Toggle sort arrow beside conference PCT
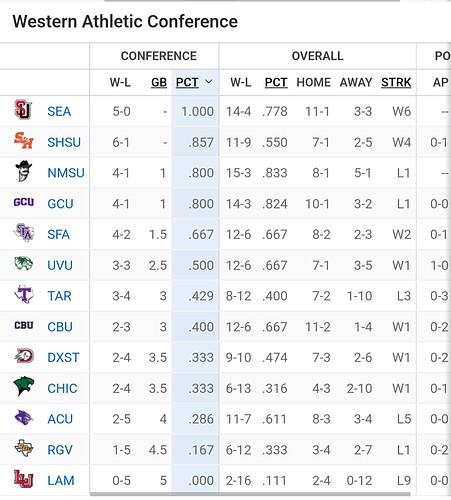 [x=209, y=82]
